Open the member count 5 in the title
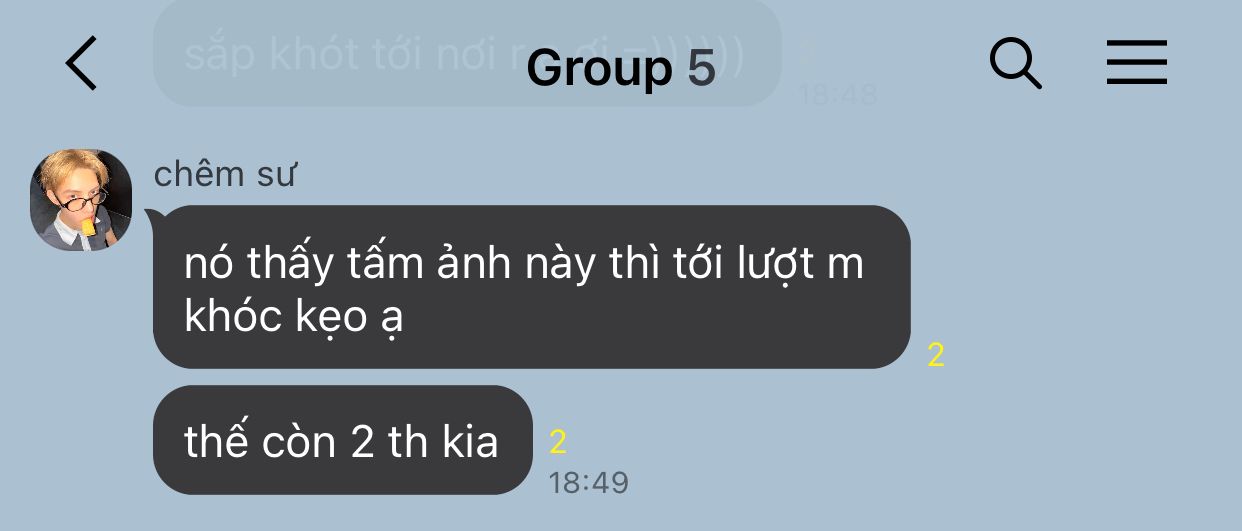The width and height of the screenshot is (1242, 531). 702,68
